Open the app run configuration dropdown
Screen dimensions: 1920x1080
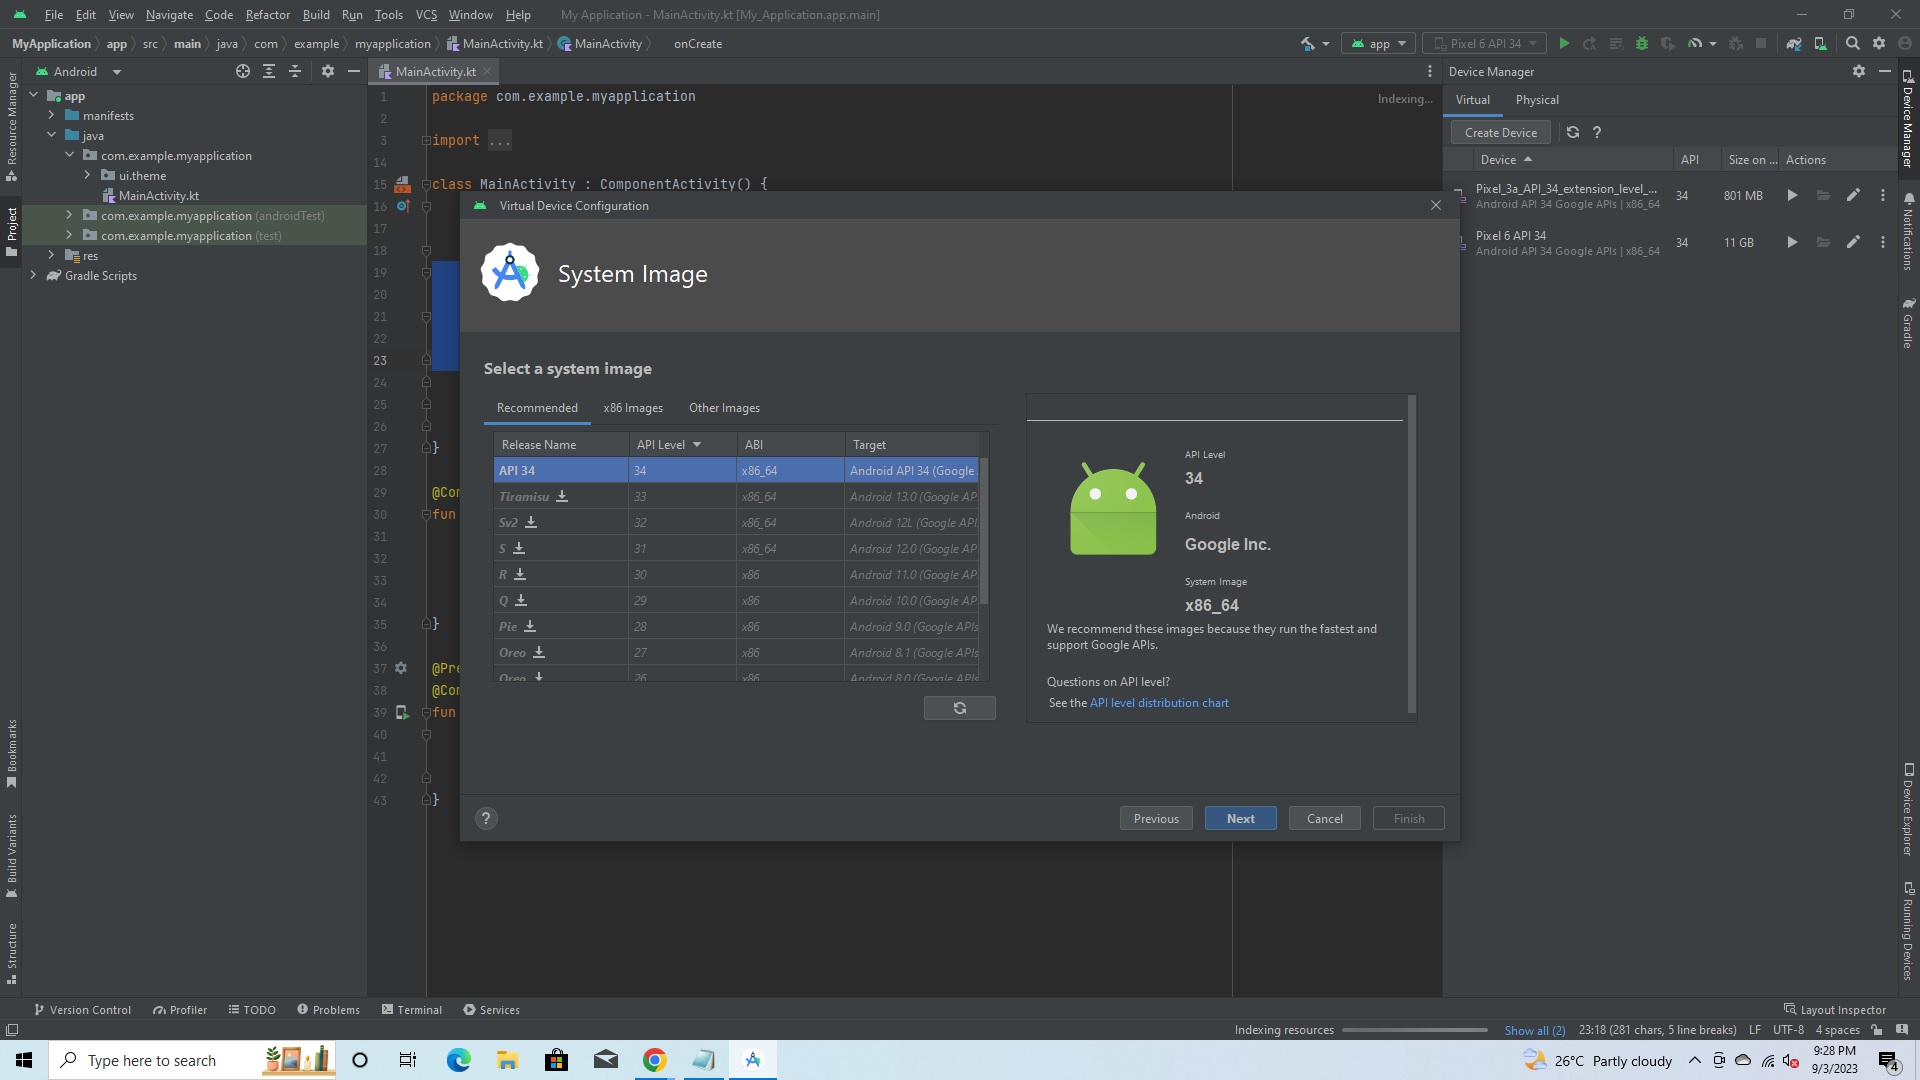click(x=1379, y=44)
